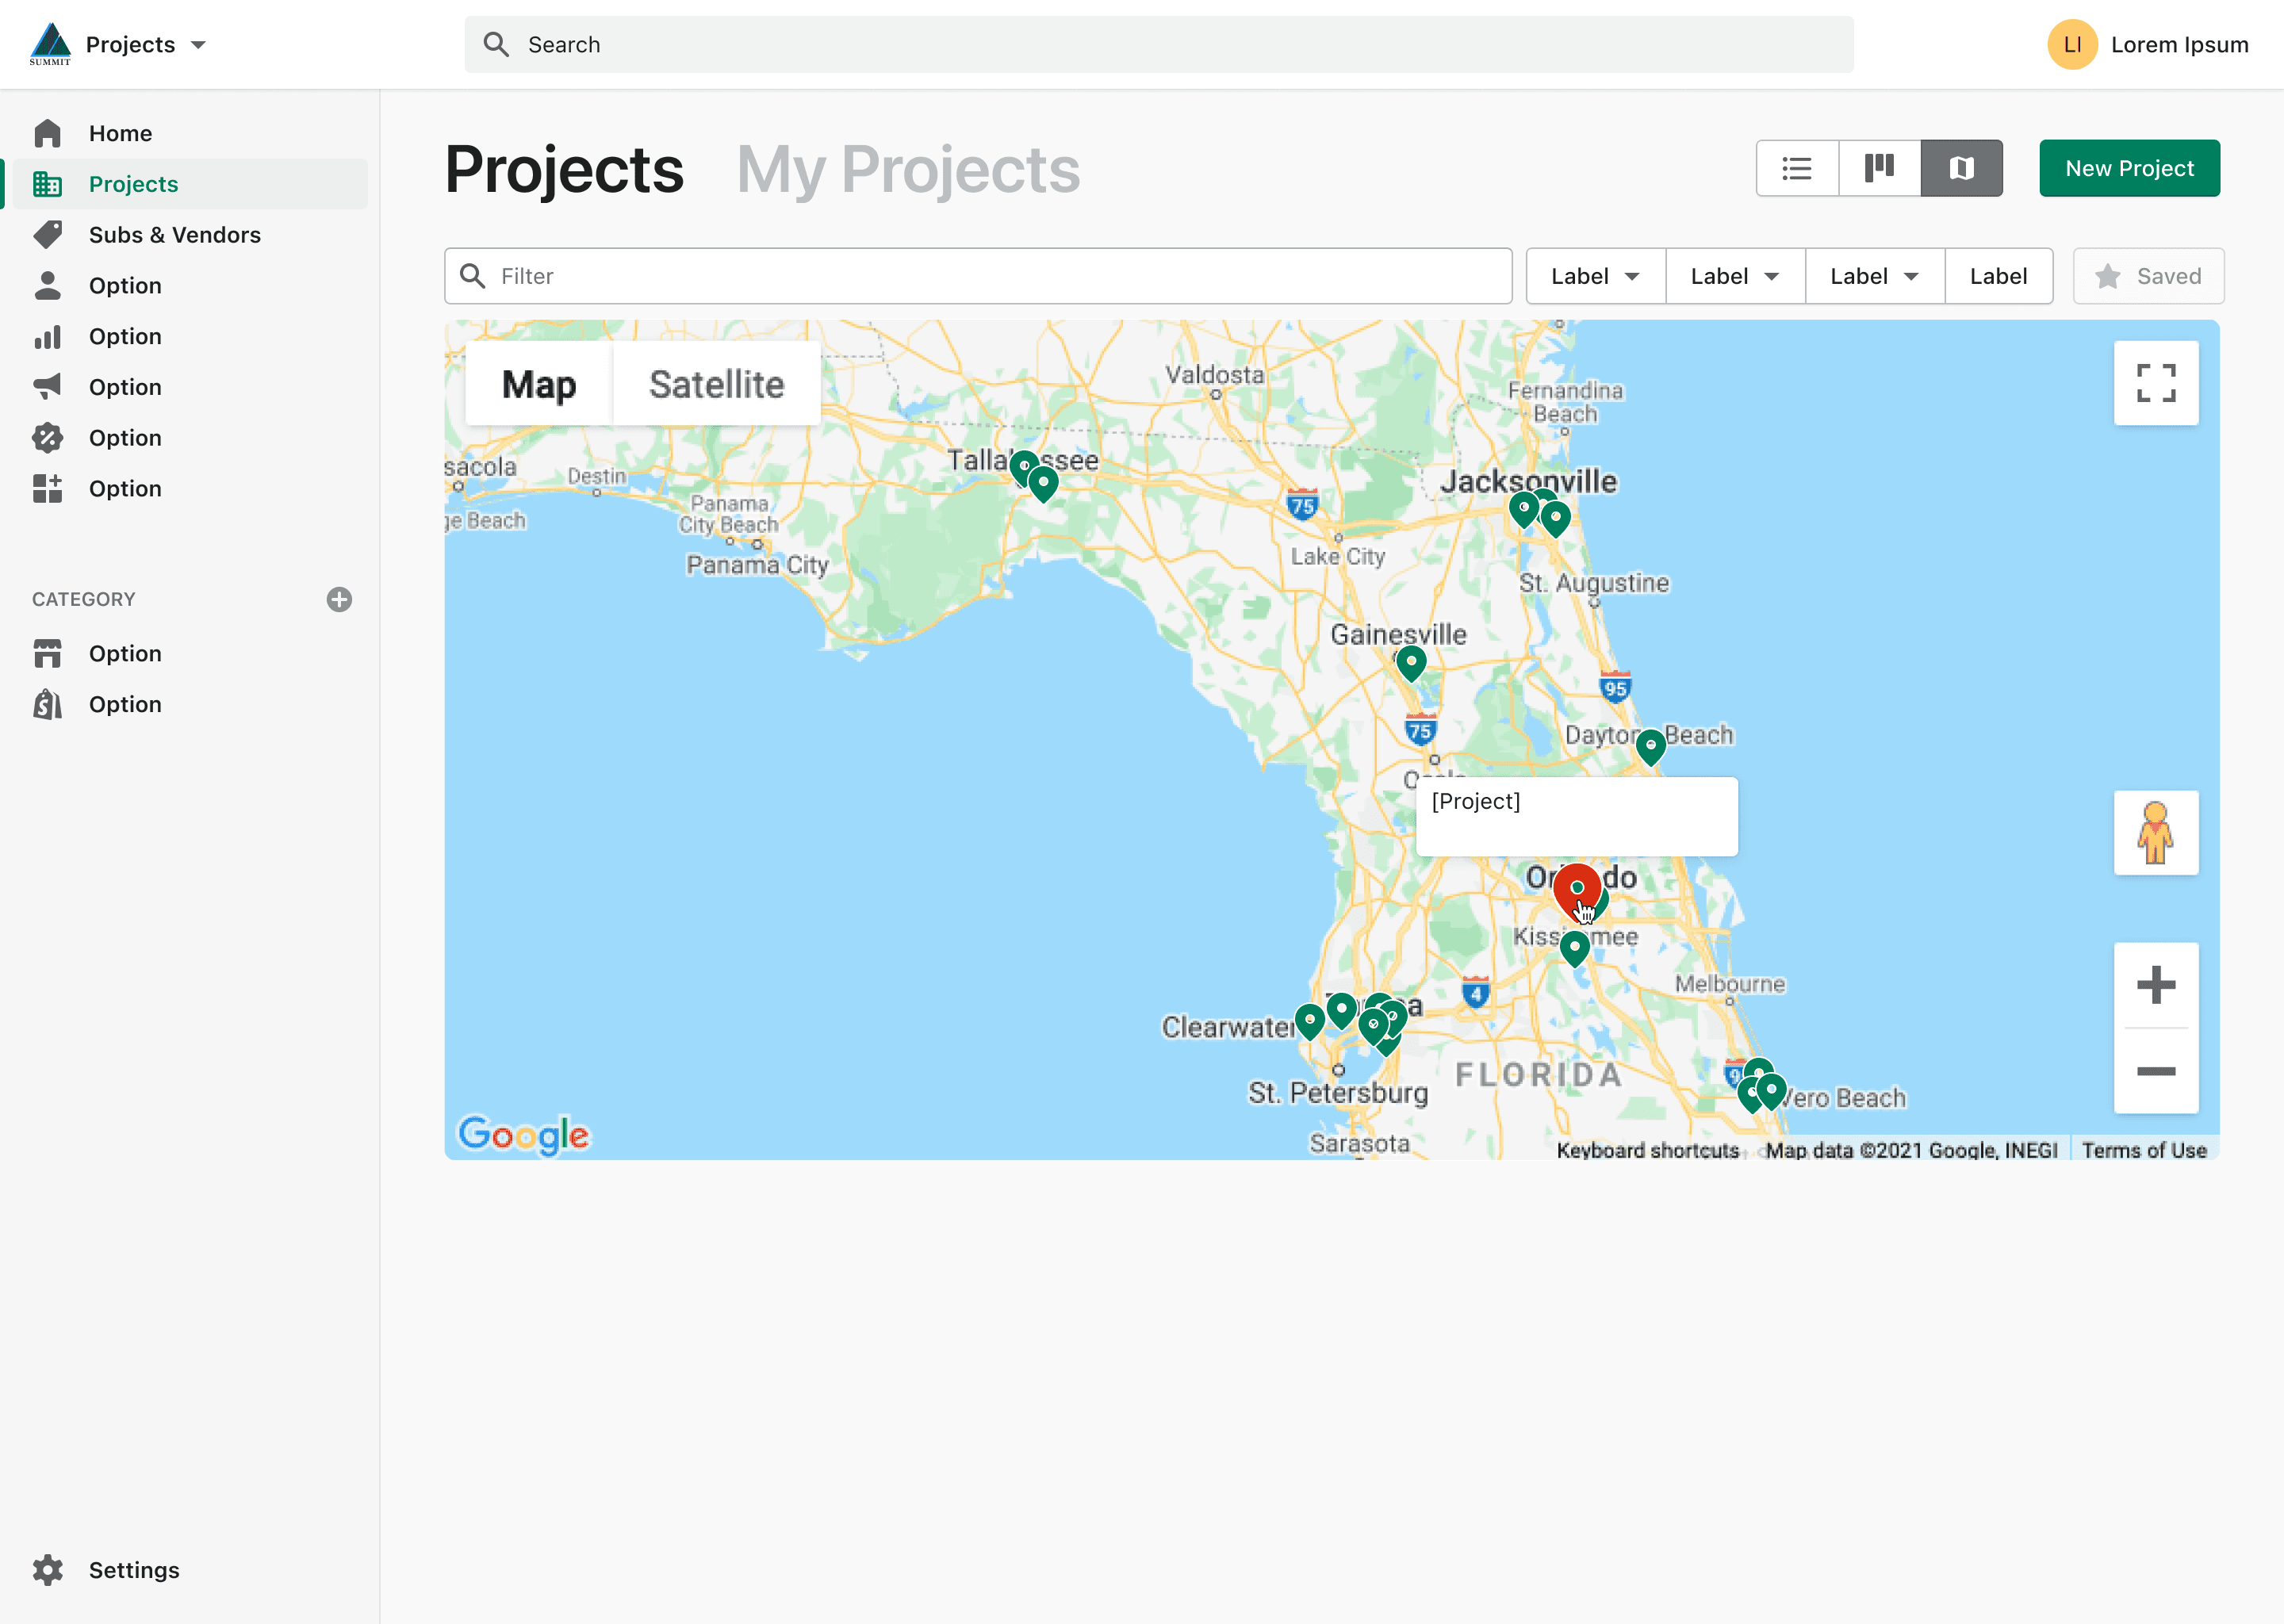The image size is (2284, 1624).
Task: Select the map view toggle
Action: (x=1961, y=168)
